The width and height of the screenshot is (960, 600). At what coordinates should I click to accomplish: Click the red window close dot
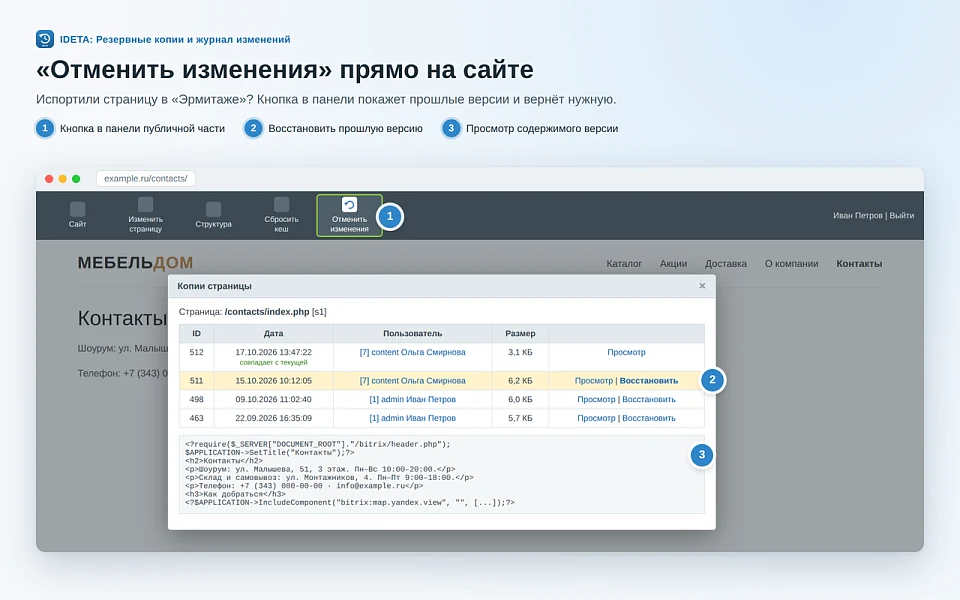[x=49, y=179]
